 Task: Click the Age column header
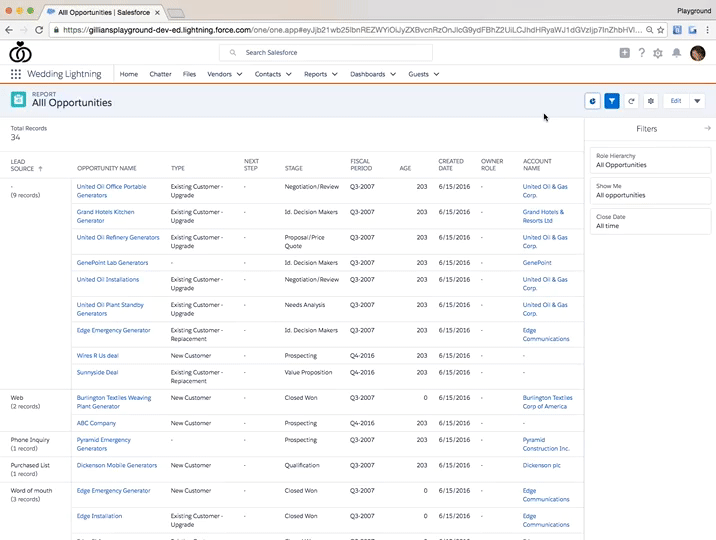click(405, 168)
